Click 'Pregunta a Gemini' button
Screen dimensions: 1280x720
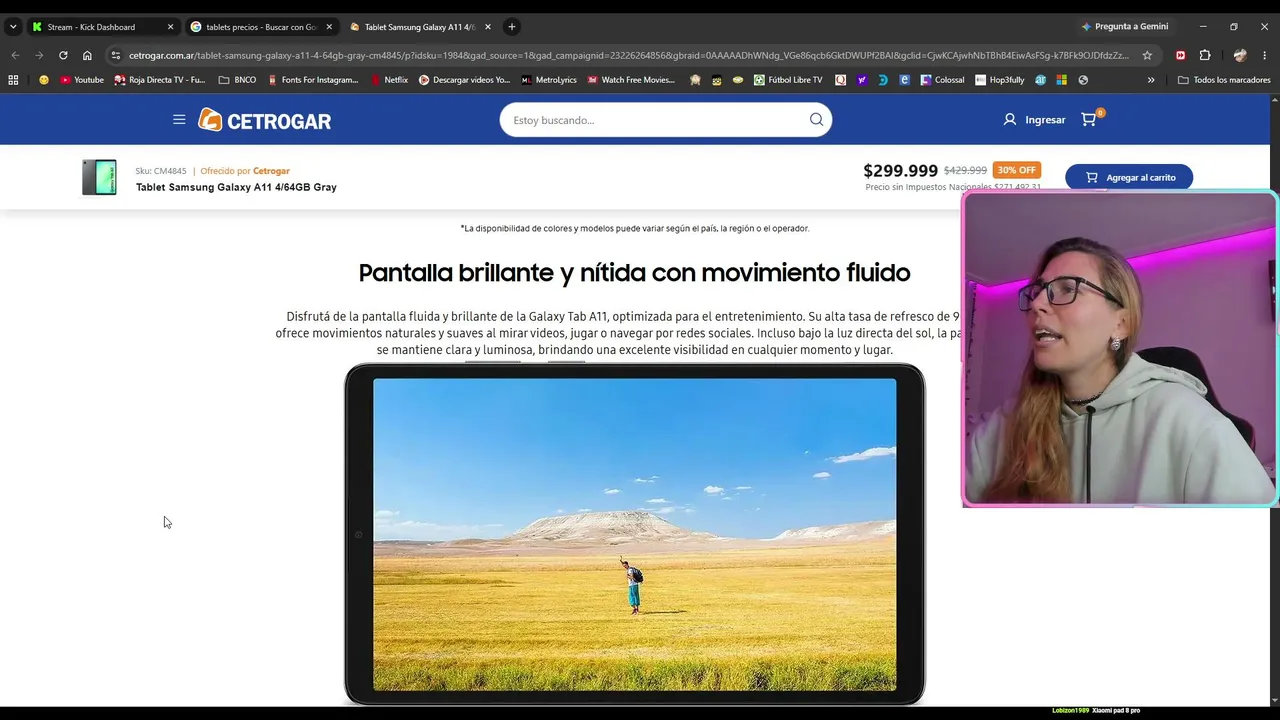1125,27
